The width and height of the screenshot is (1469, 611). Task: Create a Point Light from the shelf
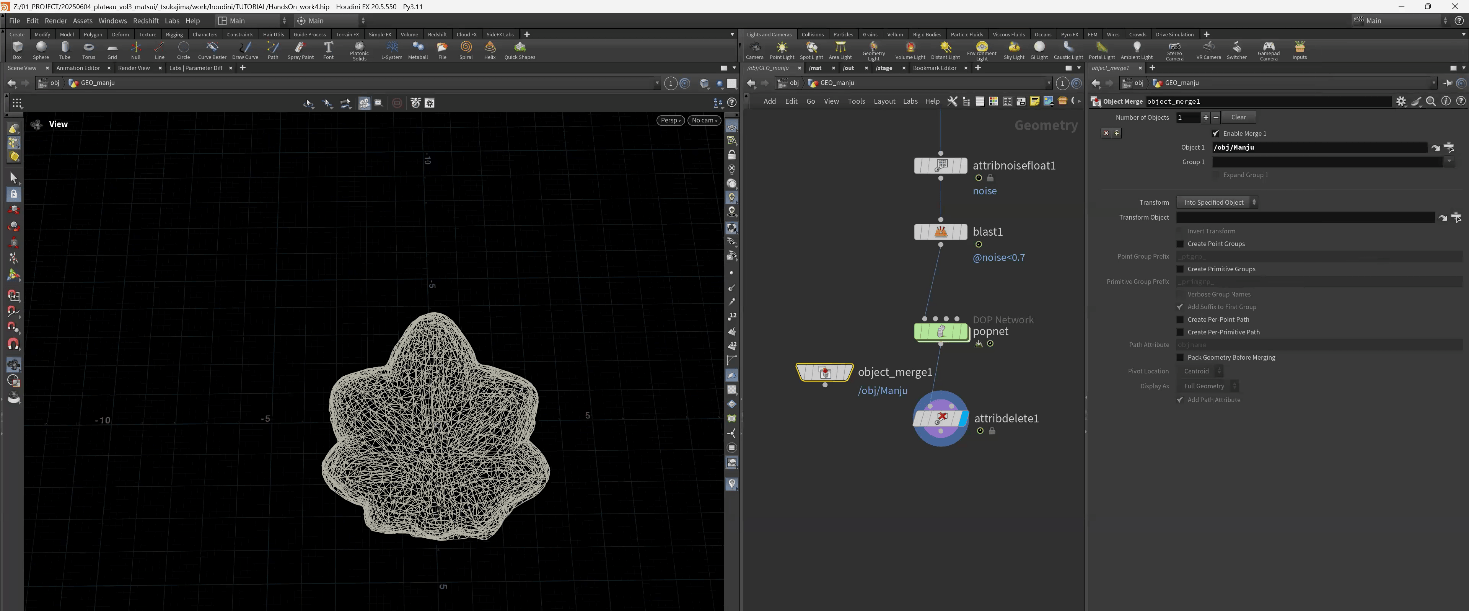(782, 48)
